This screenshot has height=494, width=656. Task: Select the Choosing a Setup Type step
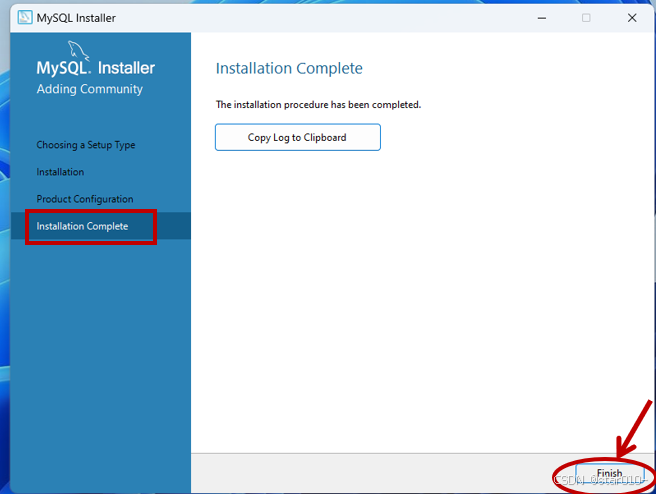[x=86, y=145]
